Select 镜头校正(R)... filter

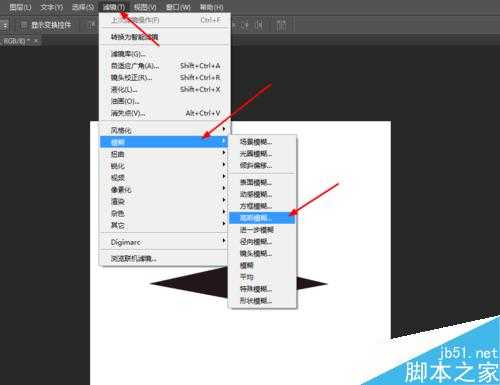coord(165,78)
